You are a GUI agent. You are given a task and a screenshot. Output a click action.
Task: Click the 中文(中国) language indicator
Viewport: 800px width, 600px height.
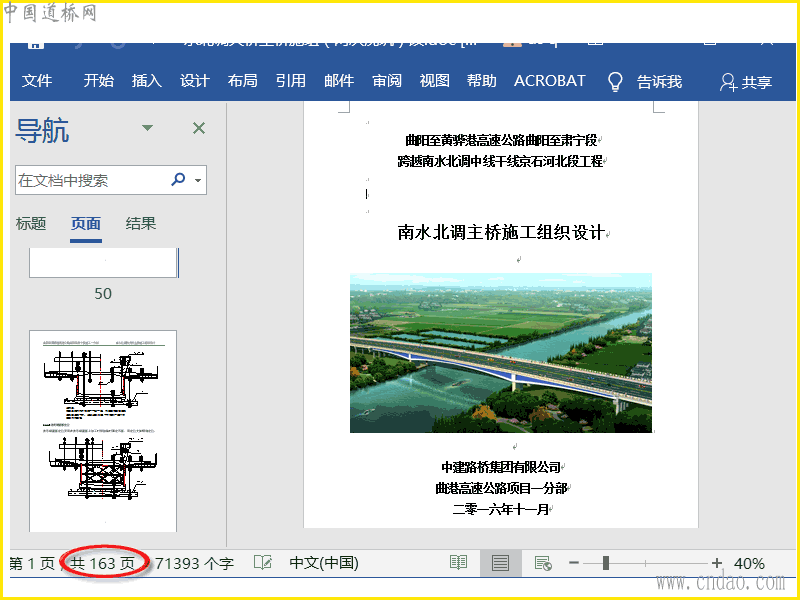pyautogui.click(x=324, y=563)
